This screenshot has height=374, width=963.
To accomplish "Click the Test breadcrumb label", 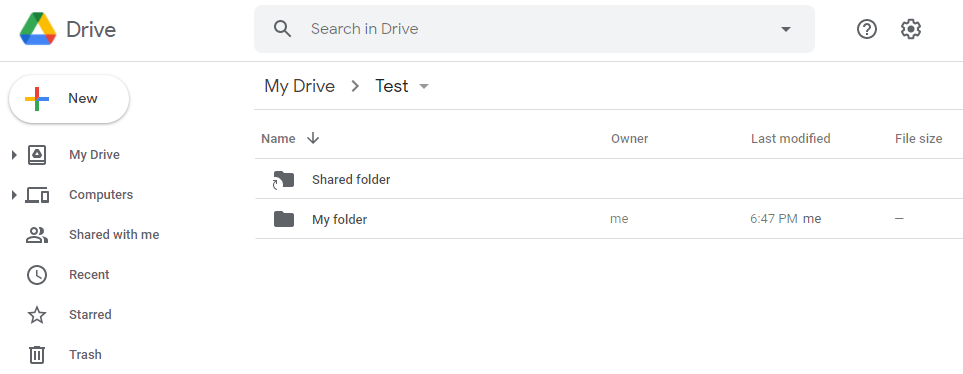I will click(x=392, y=86).
